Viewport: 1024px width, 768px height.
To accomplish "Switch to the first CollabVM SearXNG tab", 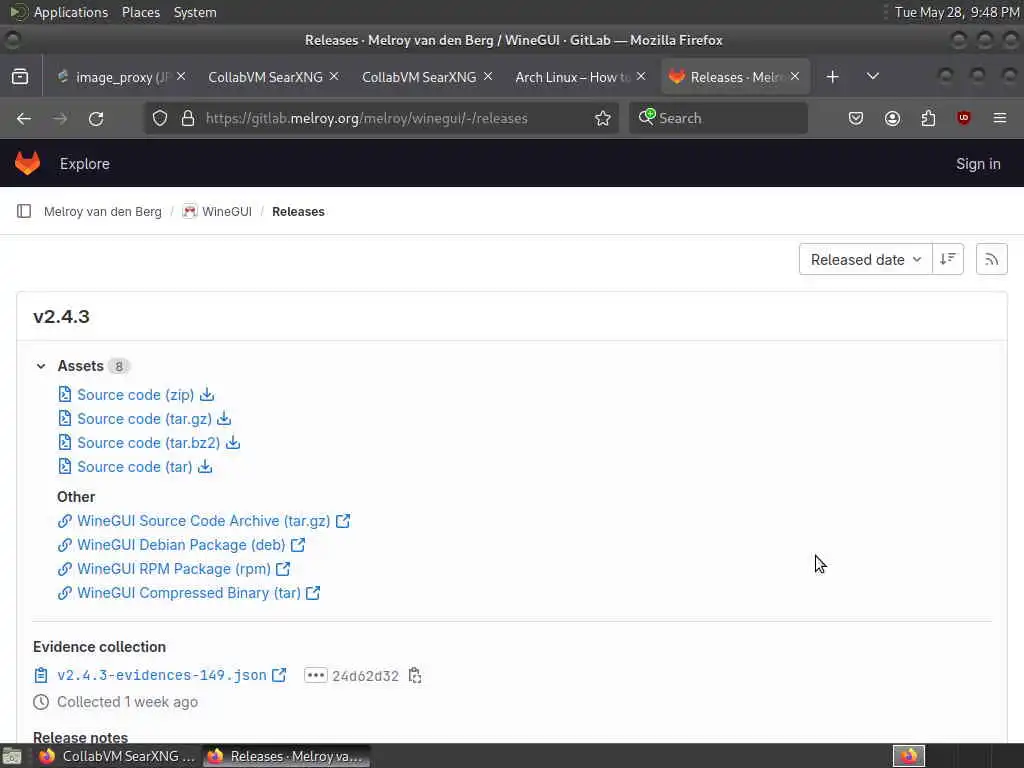I will (266, 77).
